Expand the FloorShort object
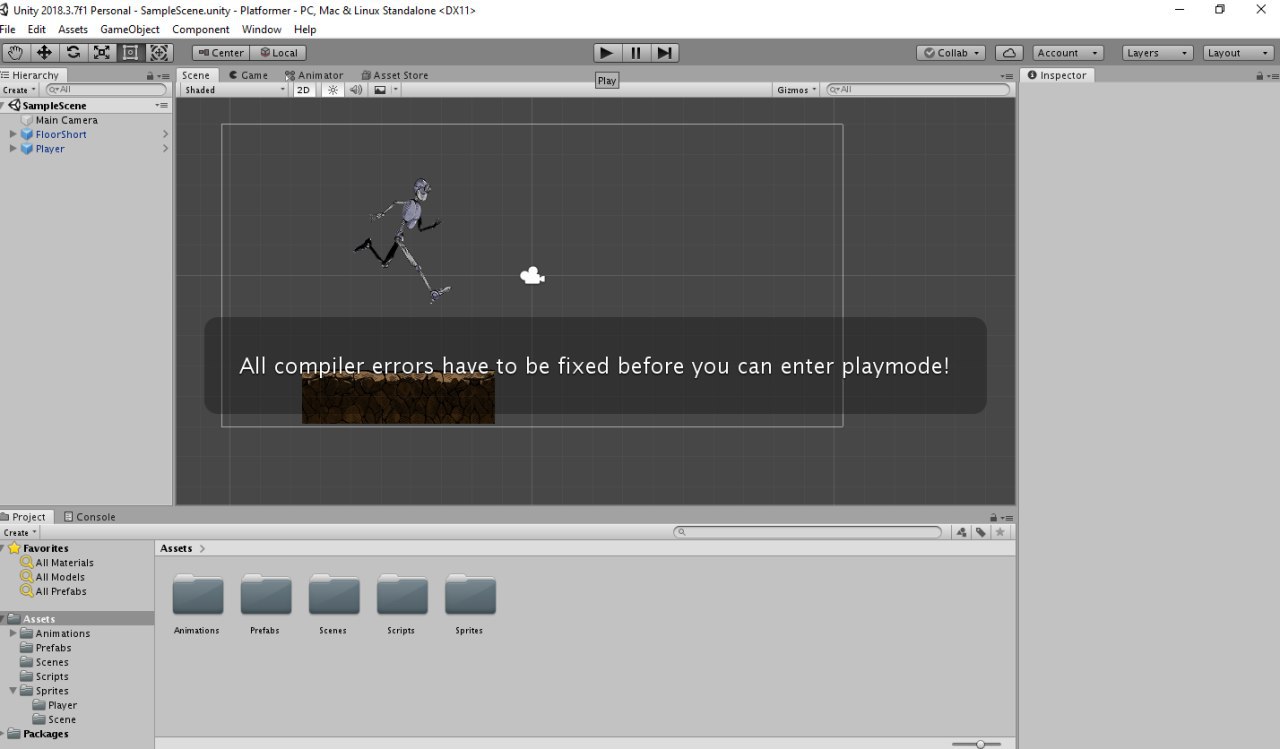Image resolution: width=1280 pixels, height=749 pixels. click(13, 134)
